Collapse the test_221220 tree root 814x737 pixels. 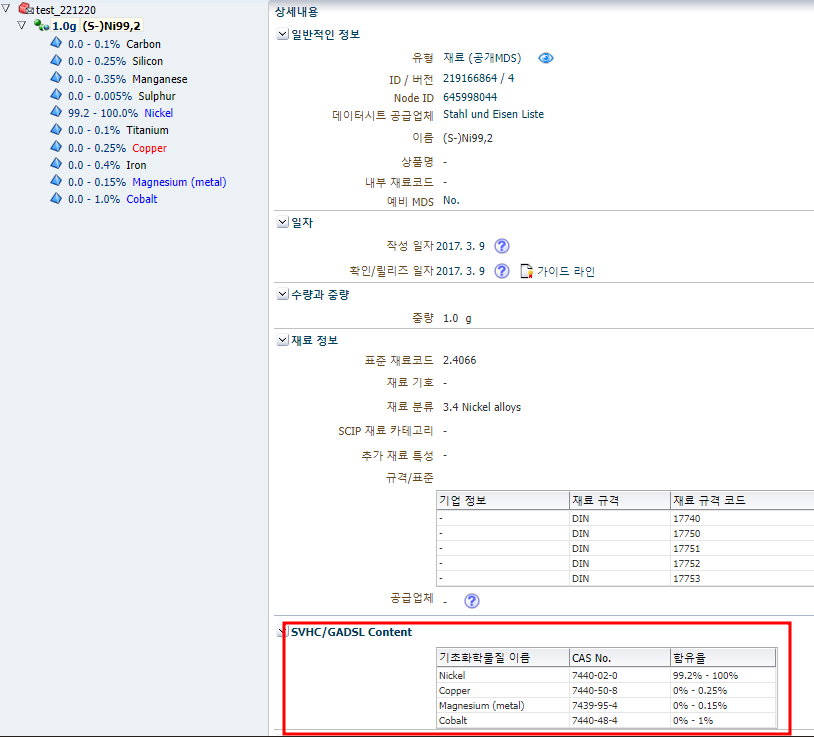point(6,8)
